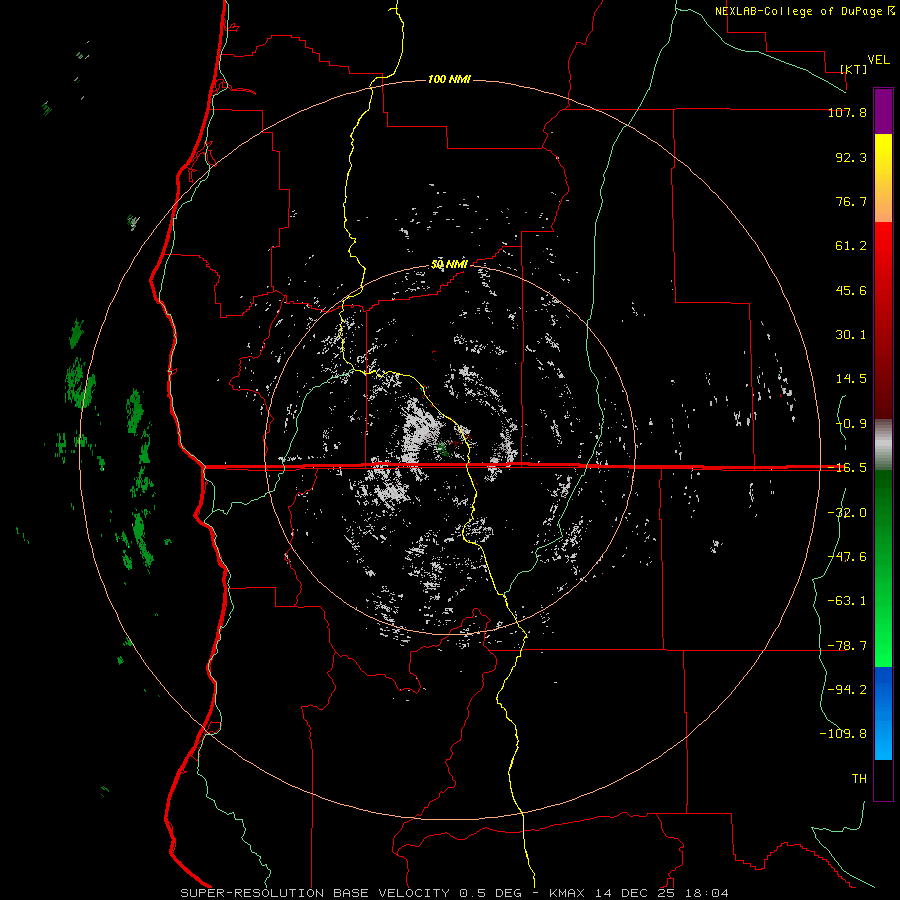Select the 30.1 velocity scale value

click(851, 335)
